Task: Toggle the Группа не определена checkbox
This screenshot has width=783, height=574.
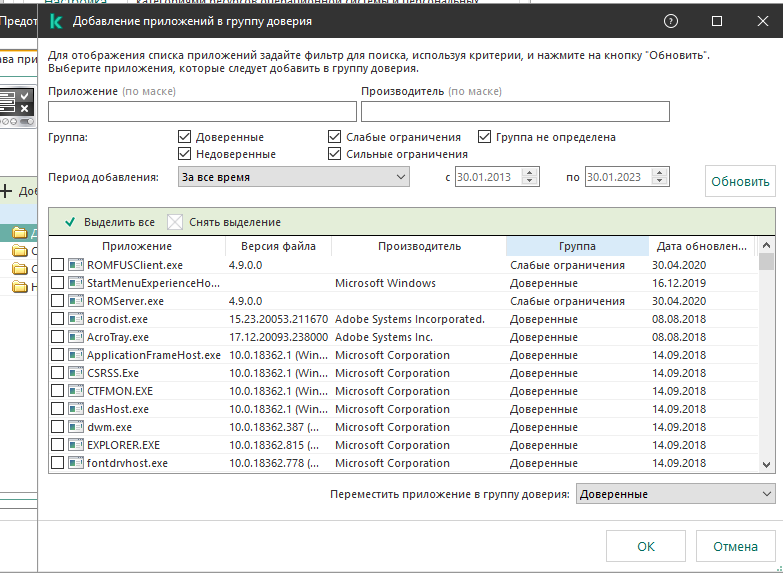Action: pyautogui.click(x=485, y=137)
